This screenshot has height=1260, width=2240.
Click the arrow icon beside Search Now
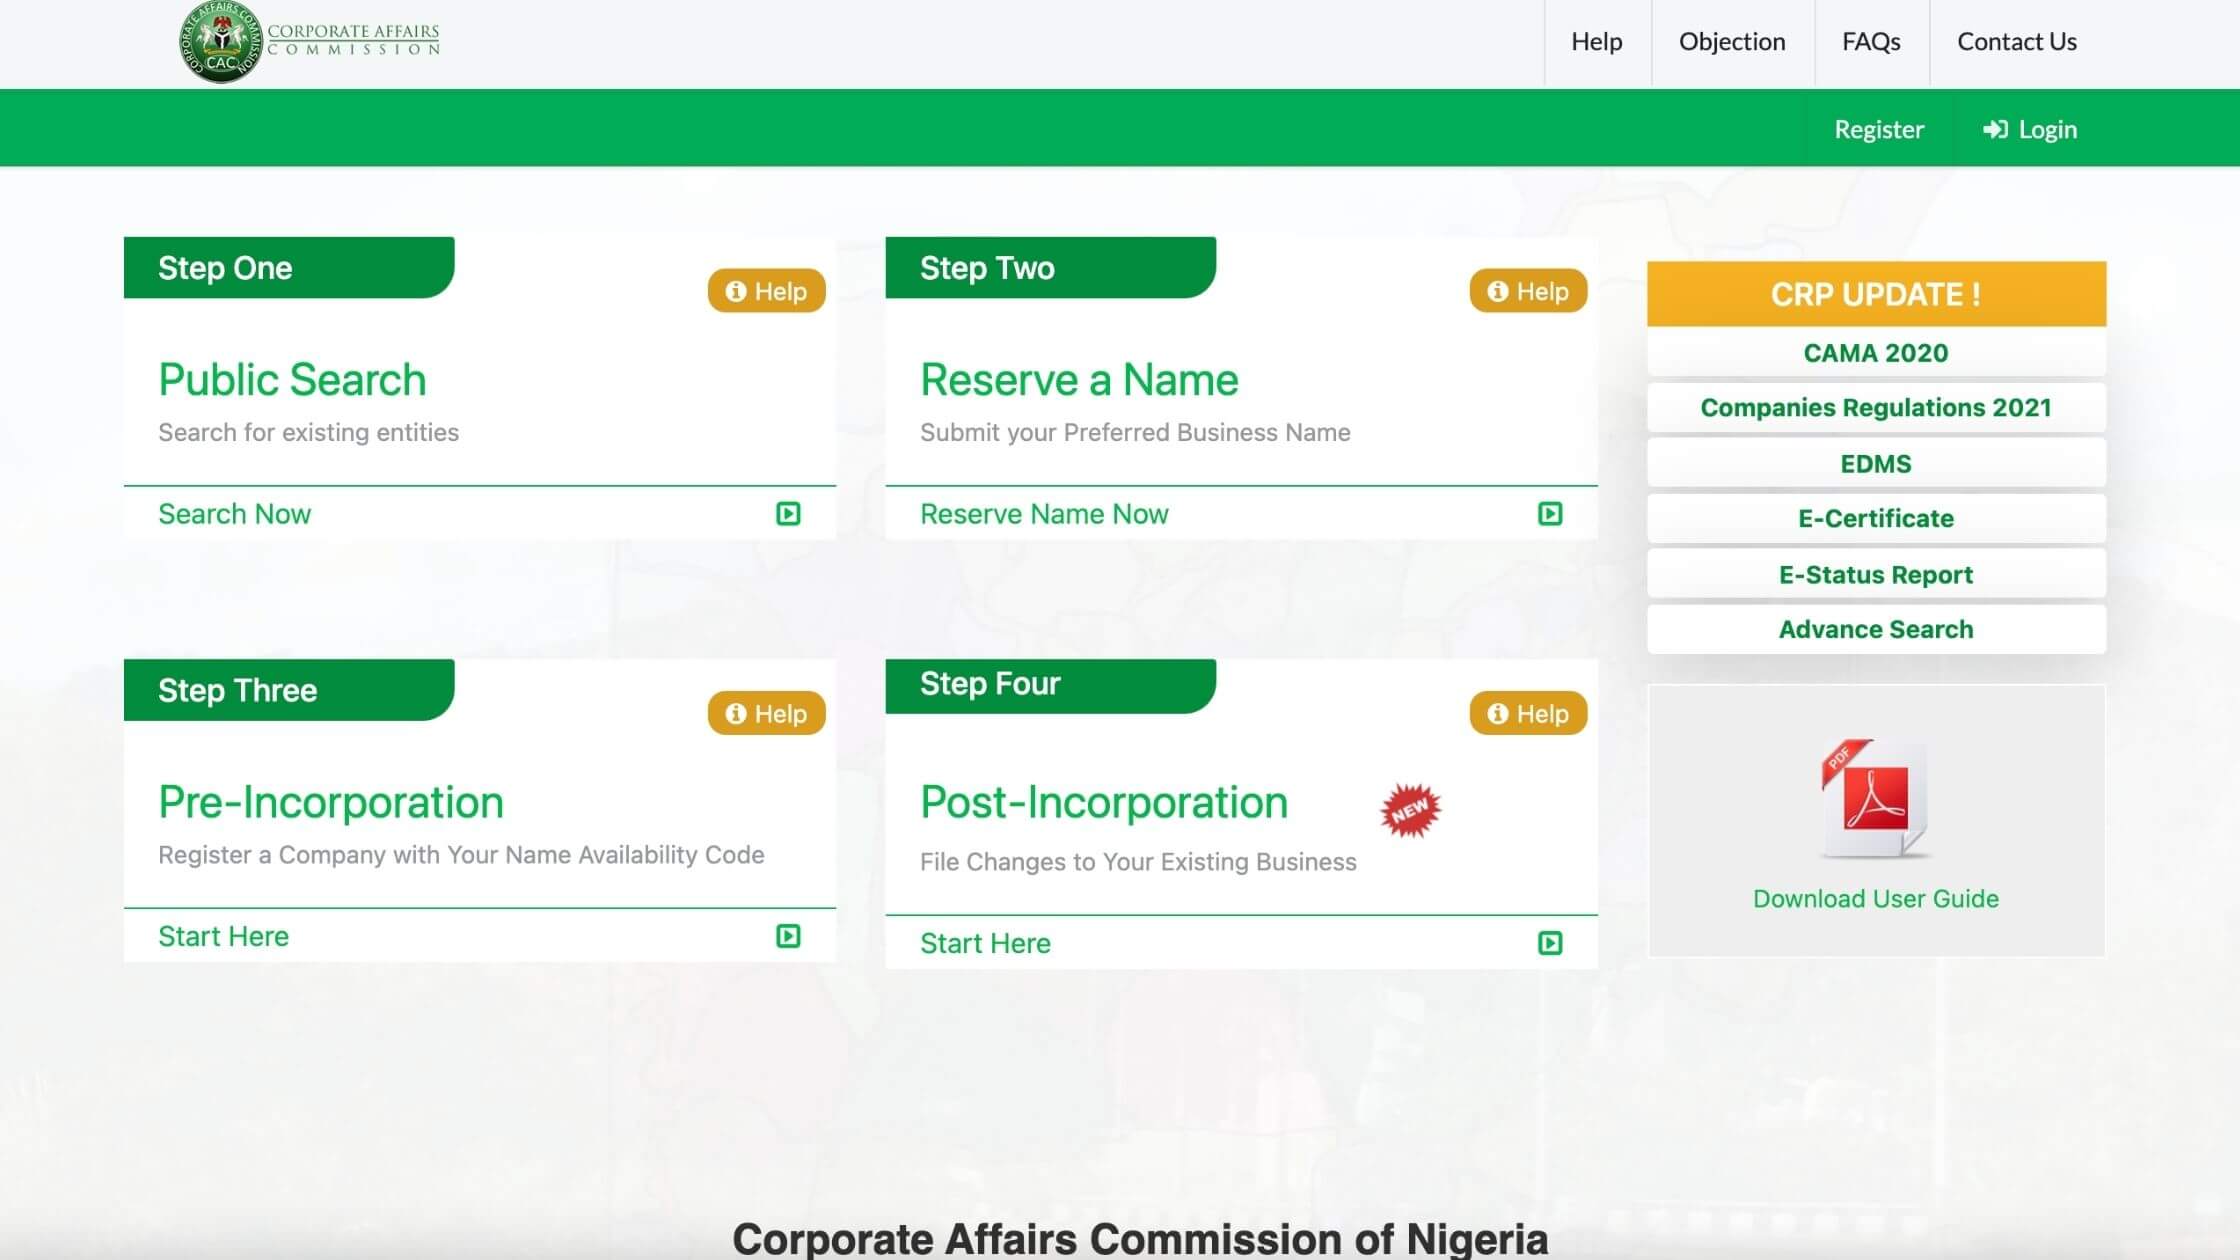[788, 514]
